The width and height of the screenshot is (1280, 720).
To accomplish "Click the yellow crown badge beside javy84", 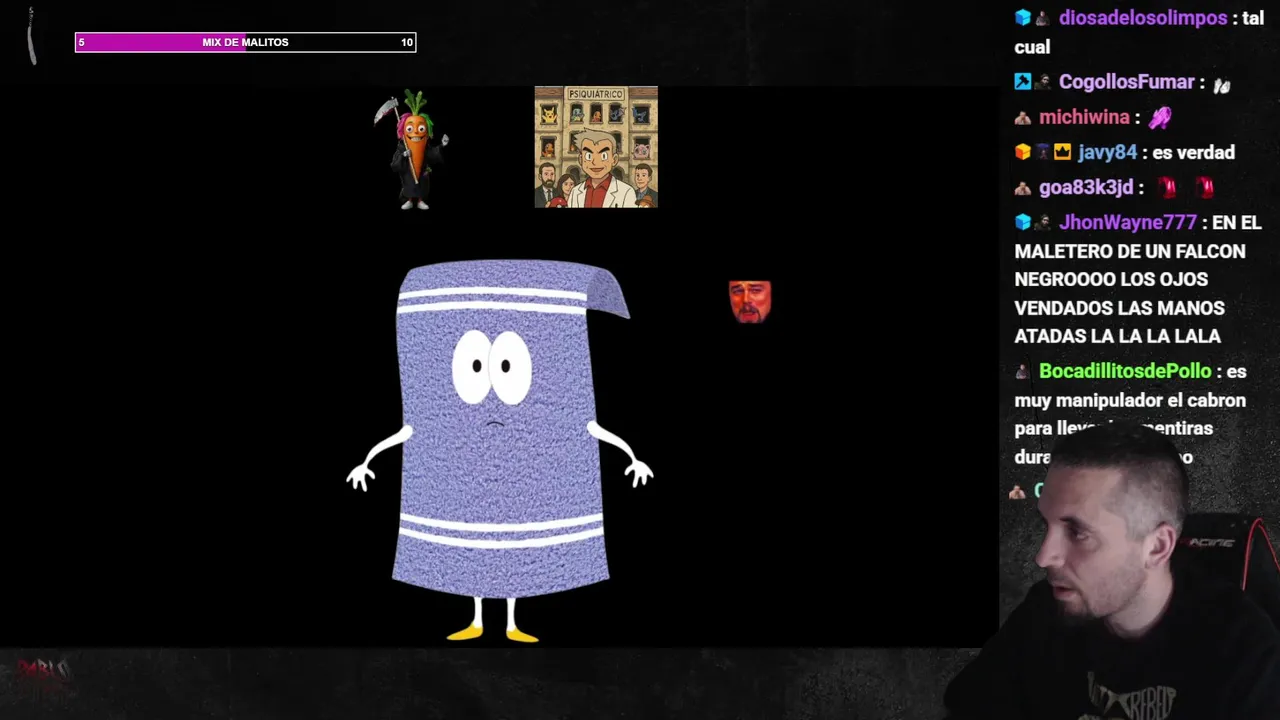I will pos(1062,152).
